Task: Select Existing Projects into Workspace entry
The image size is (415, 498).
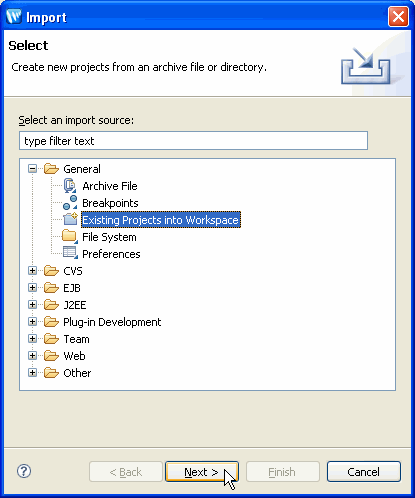Action: pyautogui.click(x=161, y=220)
